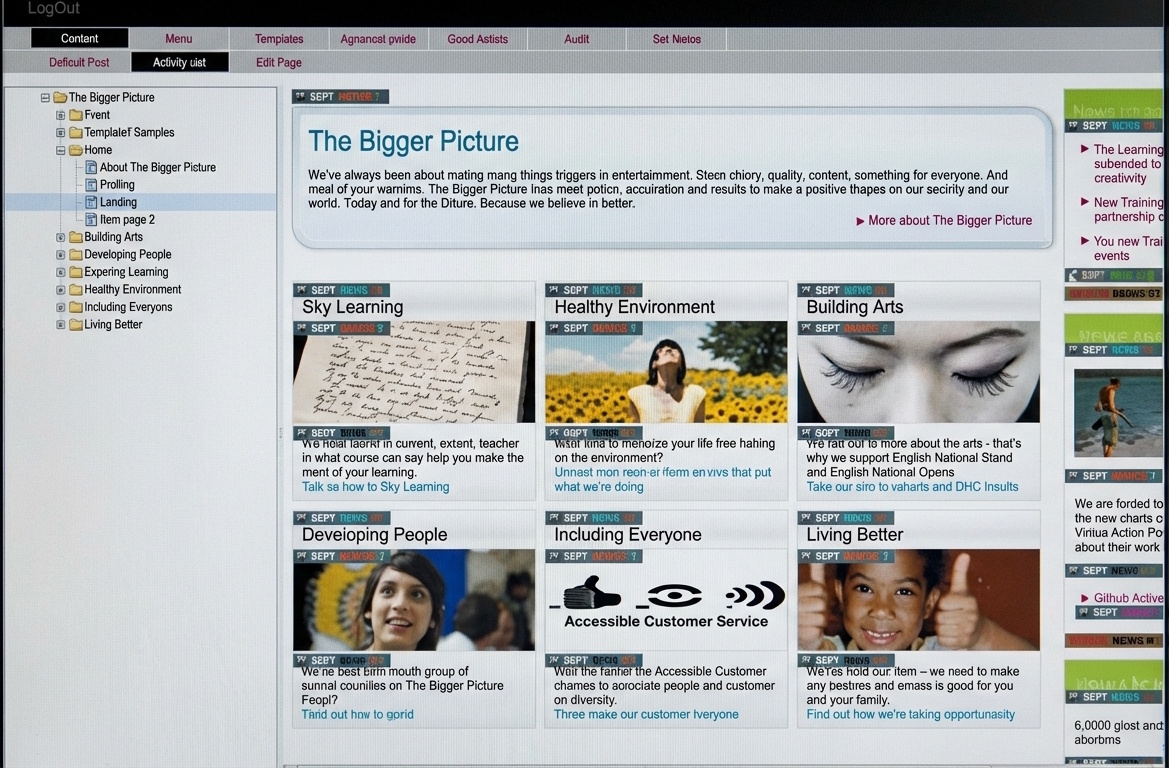Image resolution: width=1169 pixels, height=768 pixels.
Task: Select the Edit Page sub-tab
Action: [279, 62]
